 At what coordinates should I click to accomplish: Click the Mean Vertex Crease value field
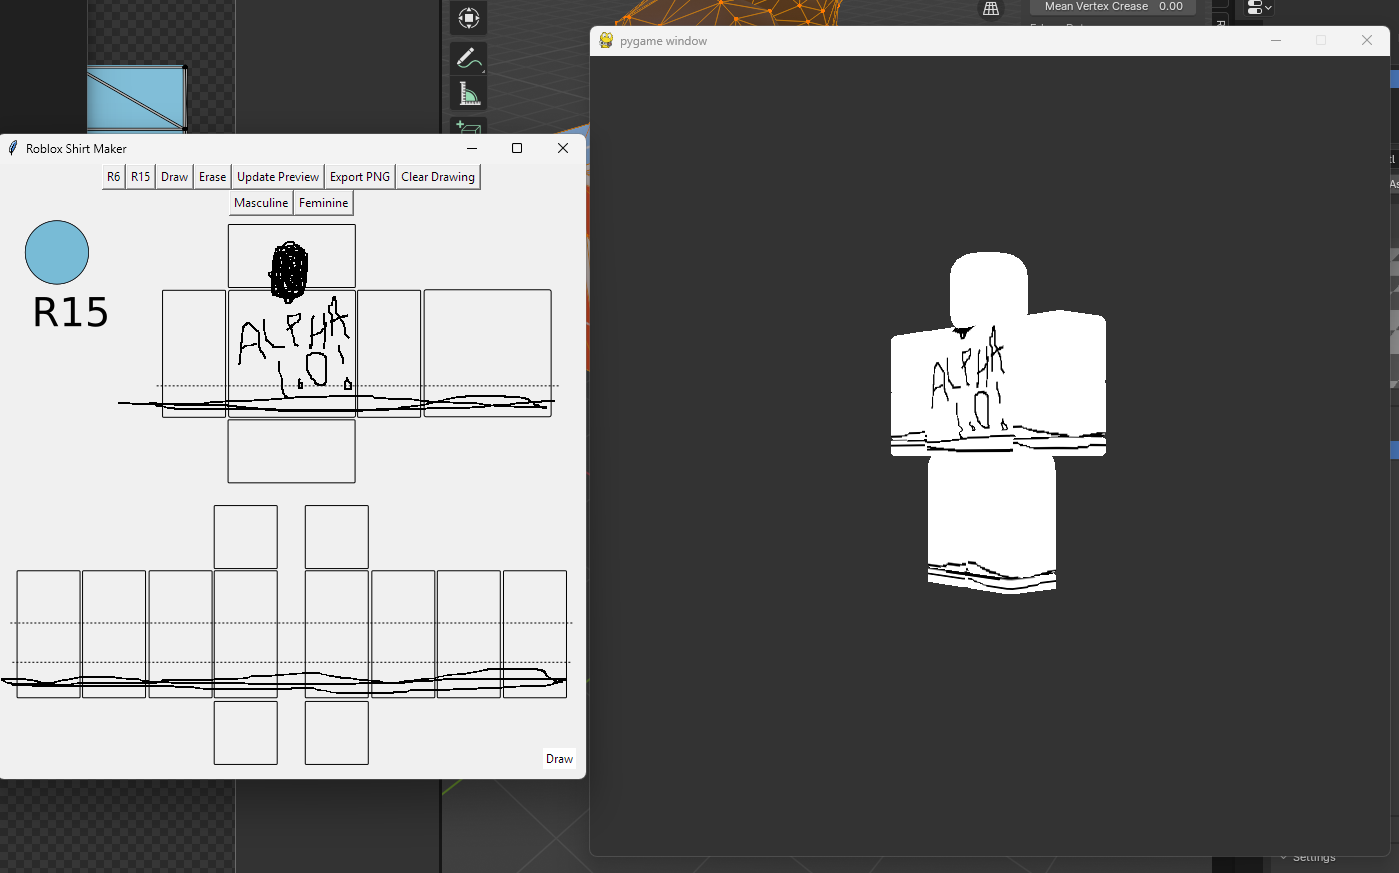coord(1113,7)
